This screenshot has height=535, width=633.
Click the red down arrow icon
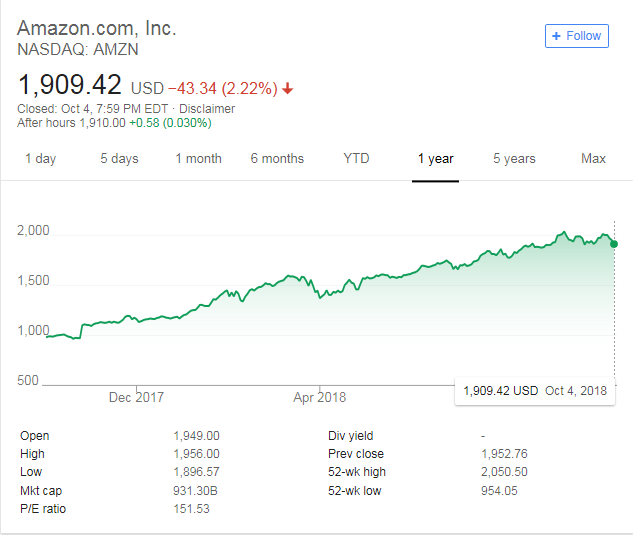(x=288, y=88)
